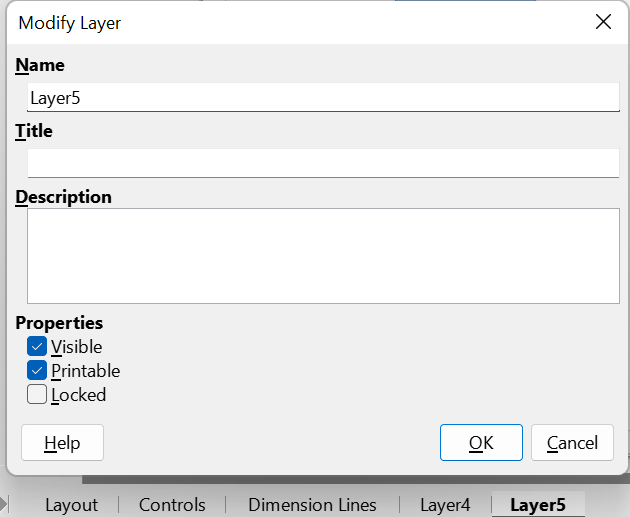Switch to the Layout layer tab
The width and height of the screenshot is (630, 517).
coord(72,505)
